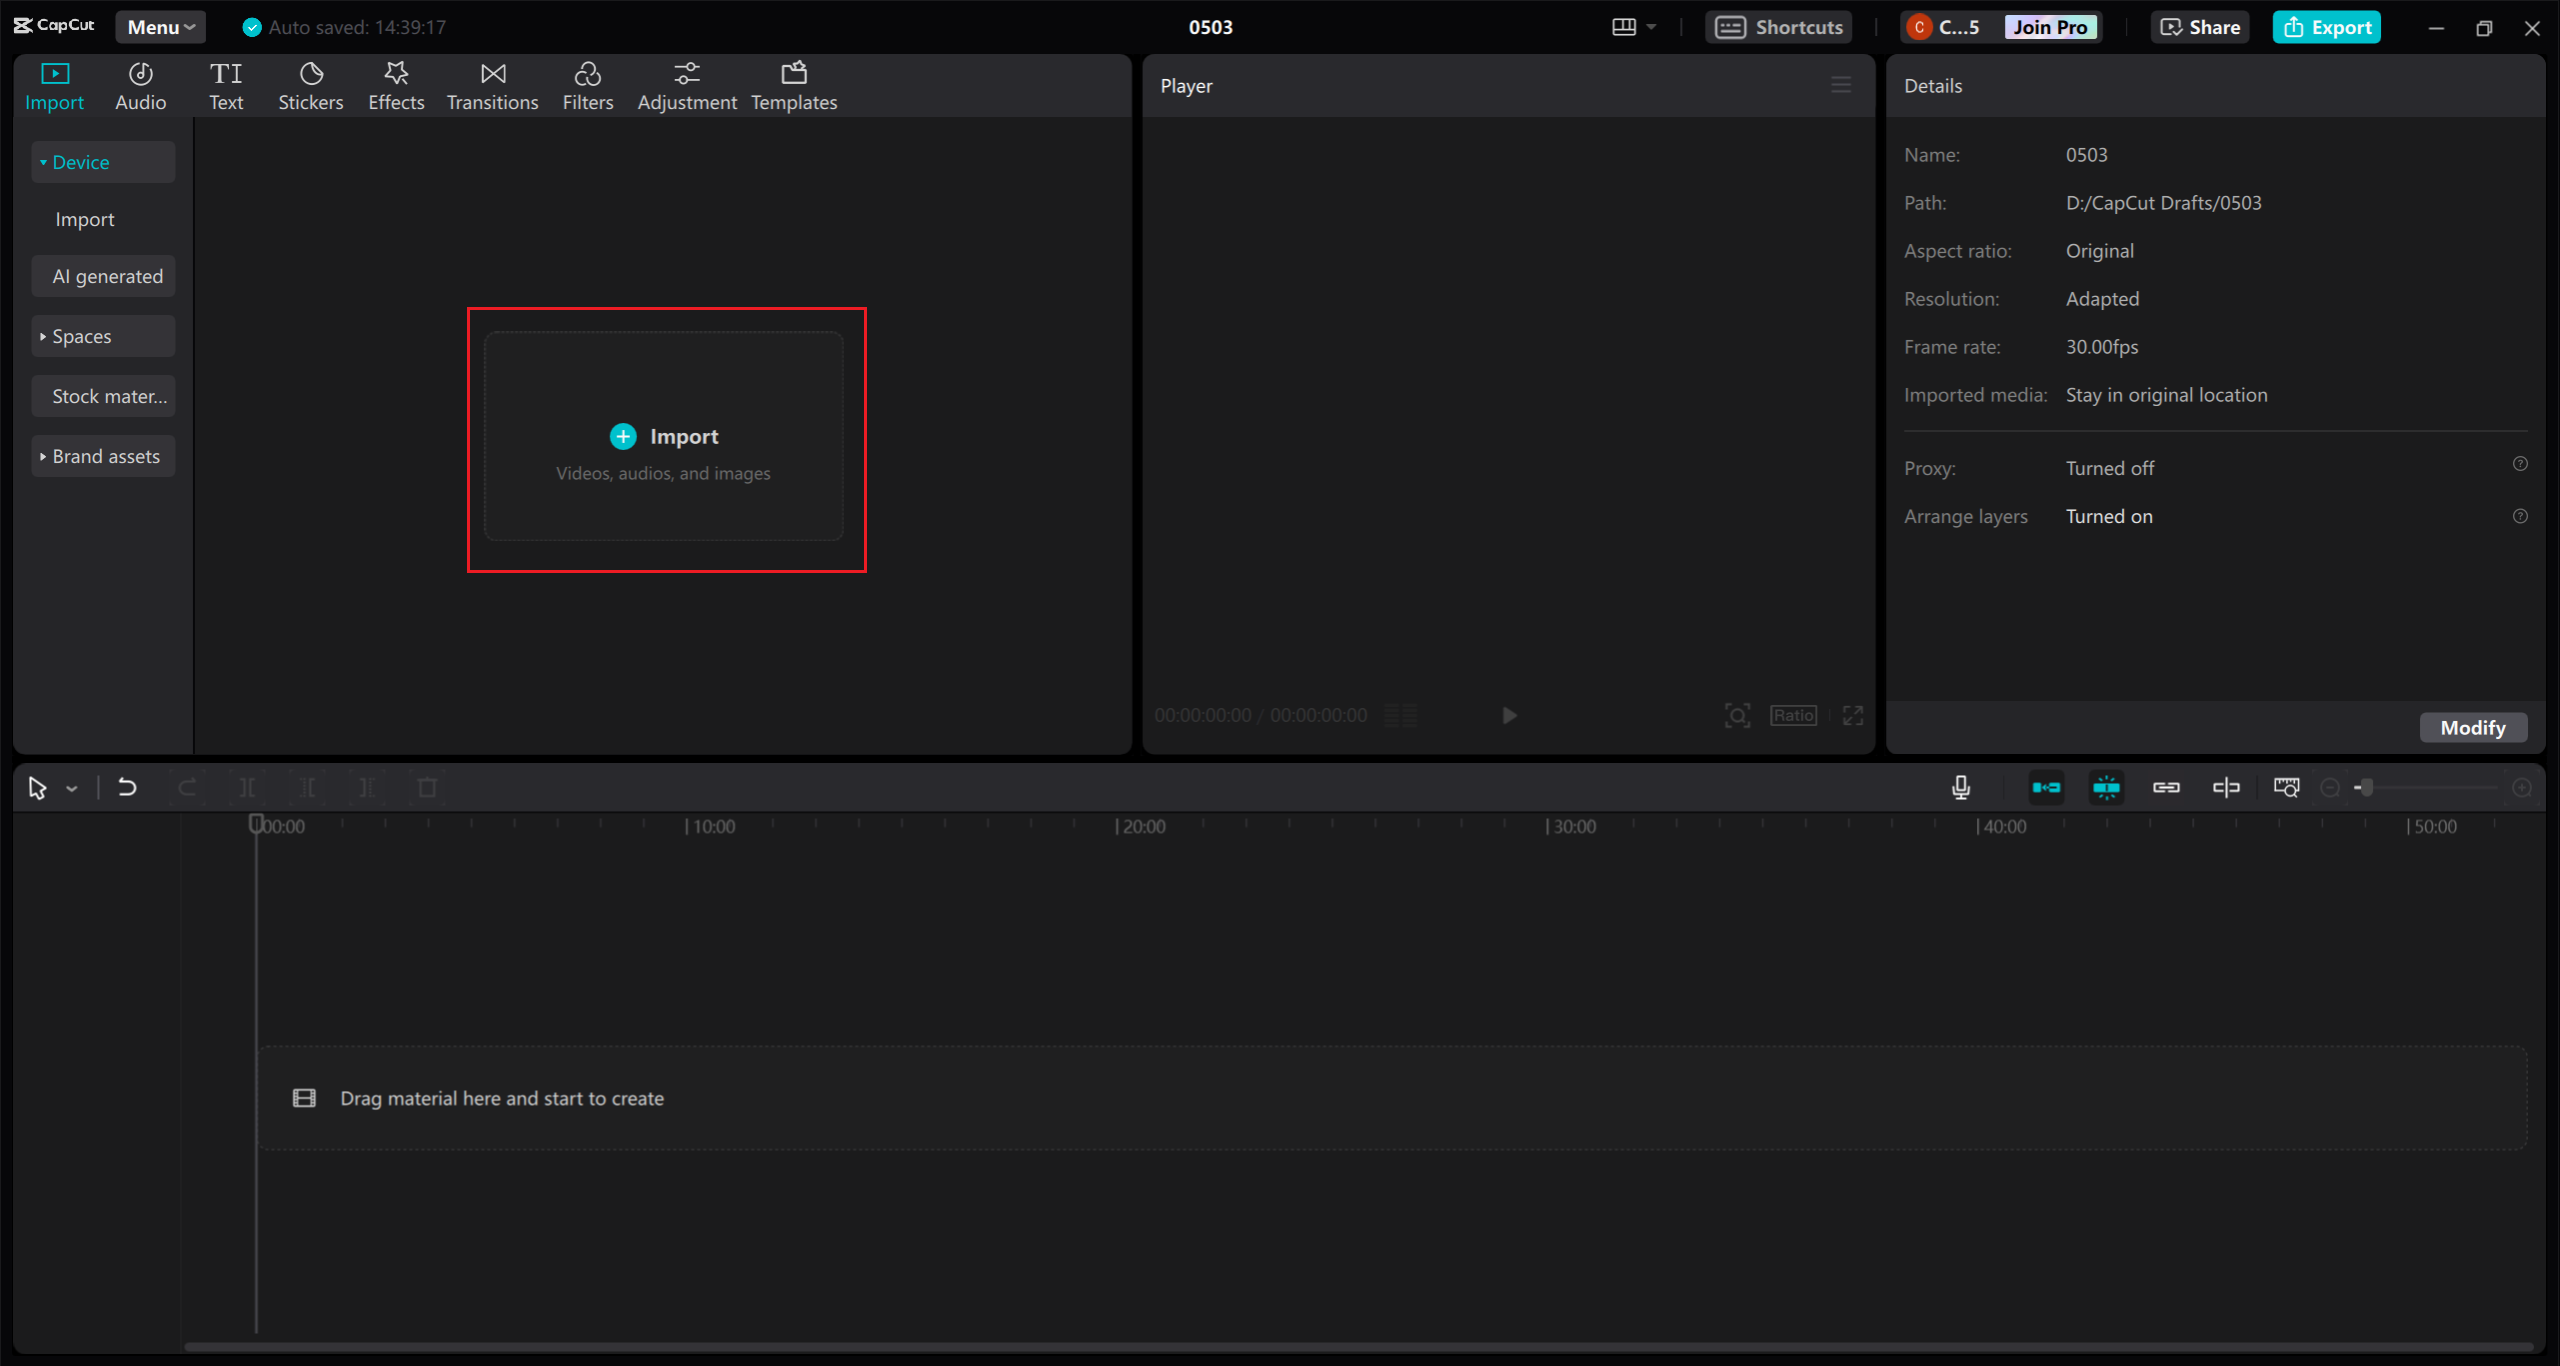Open the Menu dropdown

pyautogui.click(x=160, y=27)
